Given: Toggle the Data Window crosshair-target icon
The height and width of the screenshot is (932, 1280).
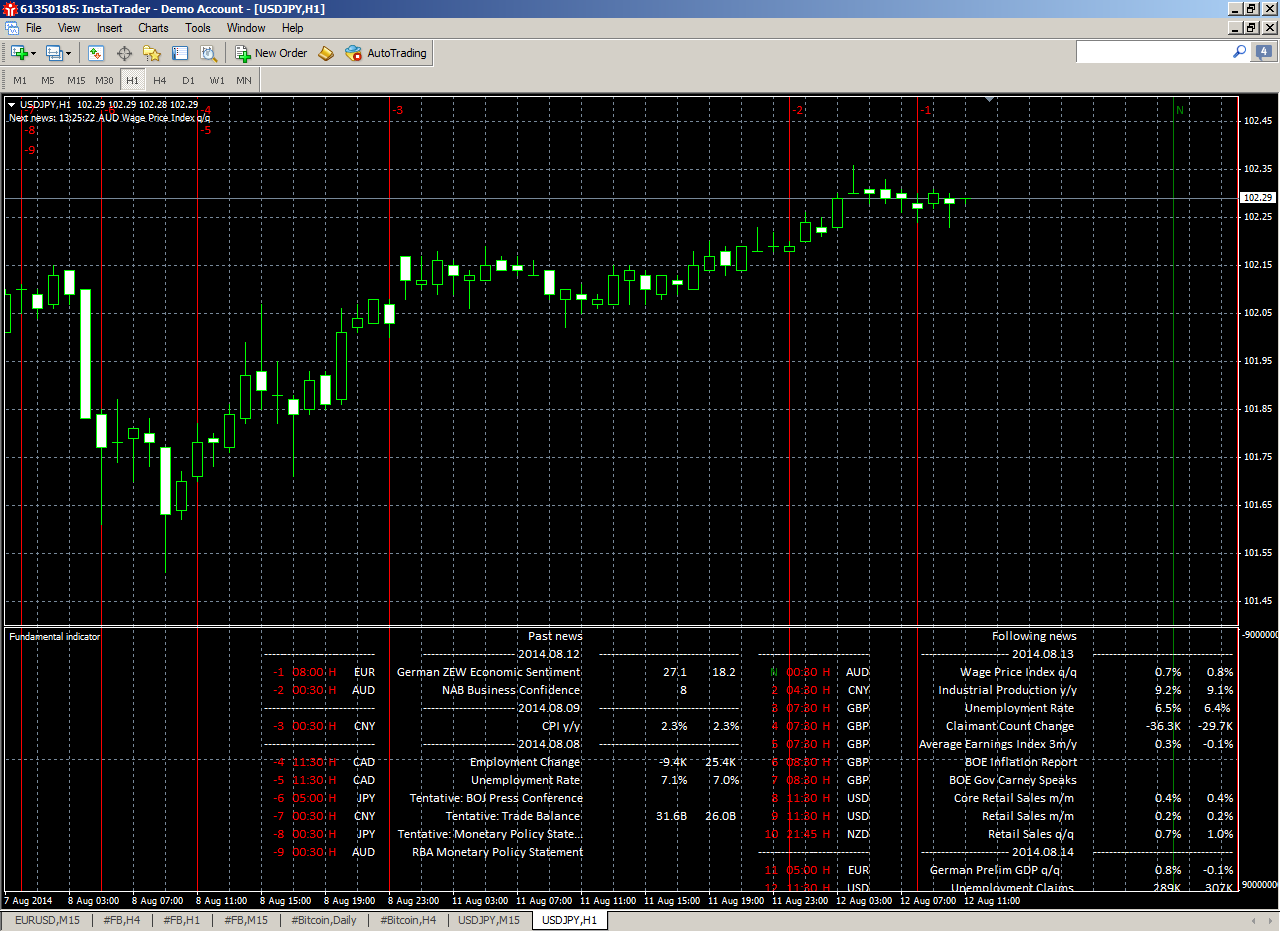Looking at the screenshot, I should click(125, 53).
